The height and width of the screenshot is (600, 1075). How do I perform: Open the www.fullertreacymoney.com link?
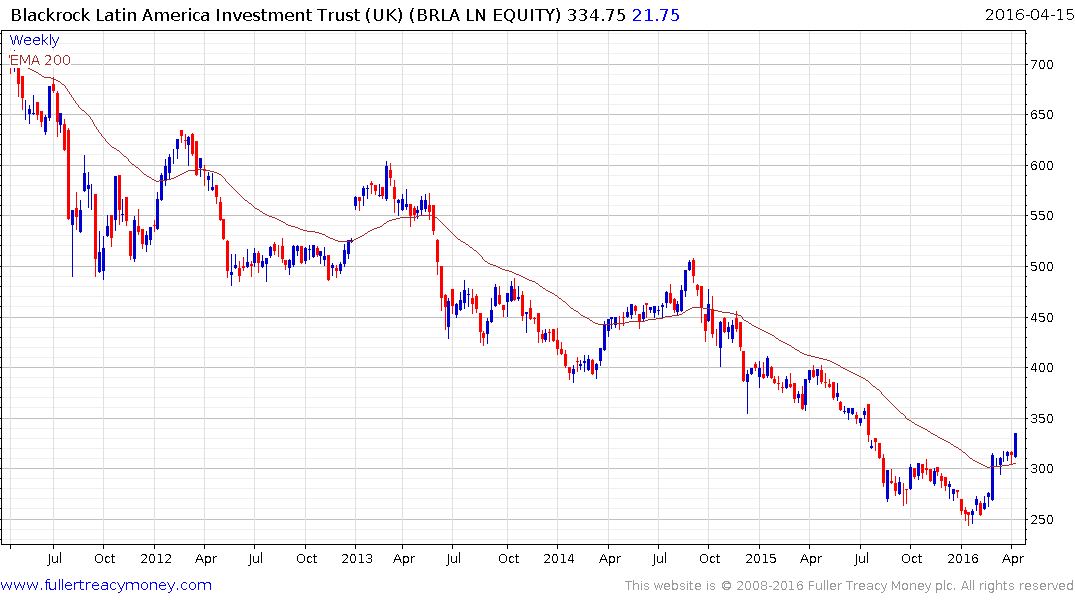pos(106,585)
